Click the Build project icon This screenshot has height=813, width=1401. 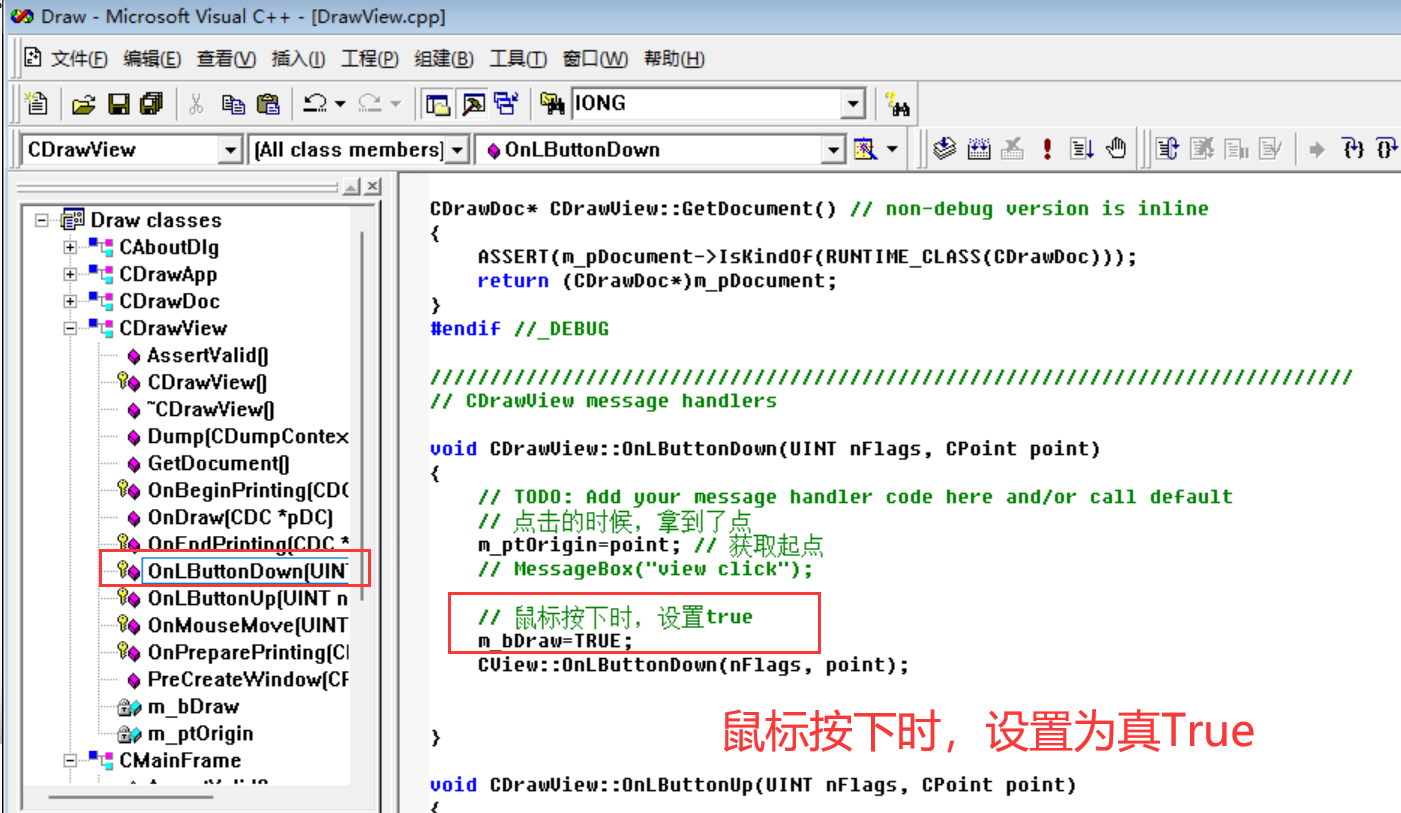tap(979, 150)
